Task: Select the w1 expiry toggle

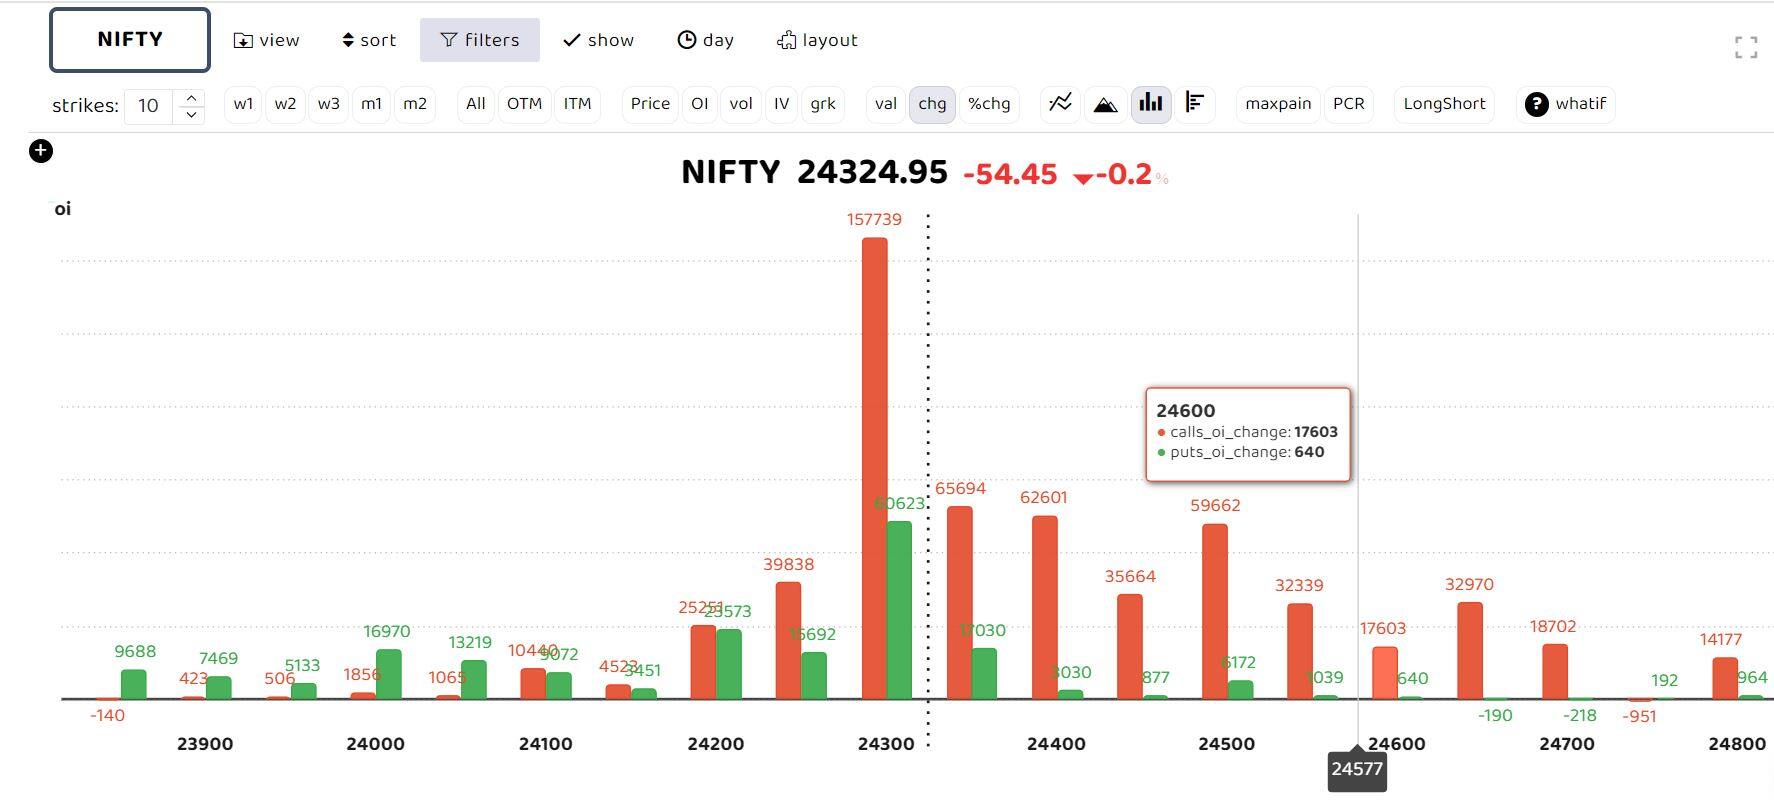Action: (x=243, y=104)
